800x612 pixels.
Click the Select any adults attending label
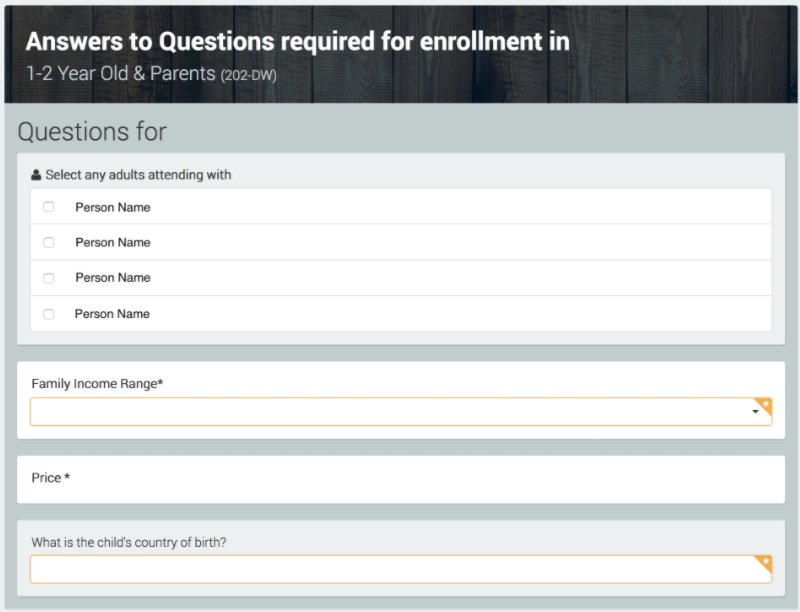click(x=138, y=175)
